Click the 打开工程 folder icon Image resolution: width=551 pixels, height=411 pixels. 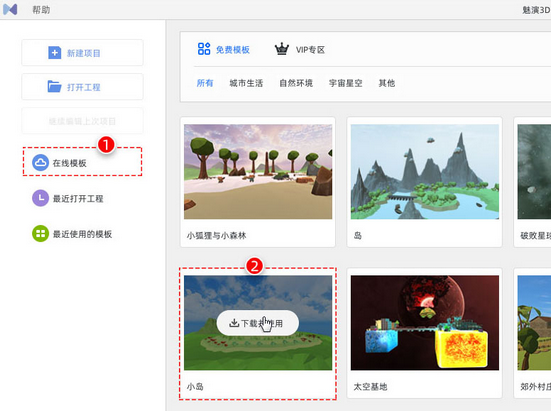pyautogui.click(x=54, y=86)
